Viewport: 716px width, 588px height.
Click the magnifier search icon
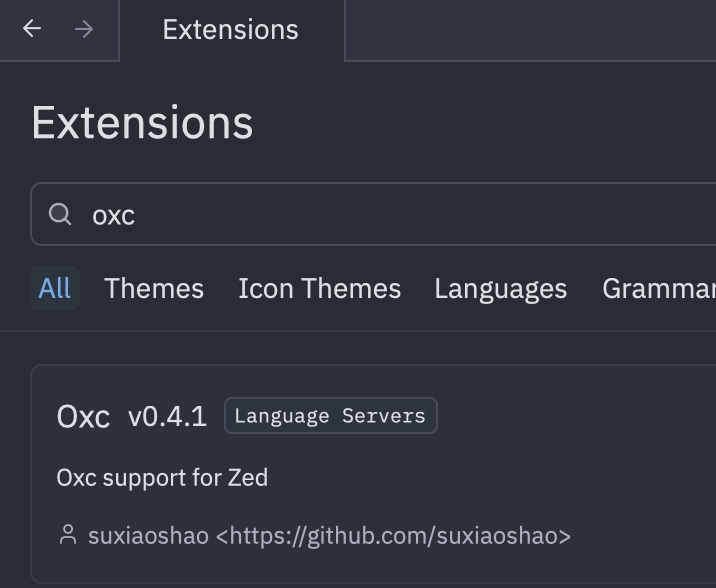click(60, 214)
